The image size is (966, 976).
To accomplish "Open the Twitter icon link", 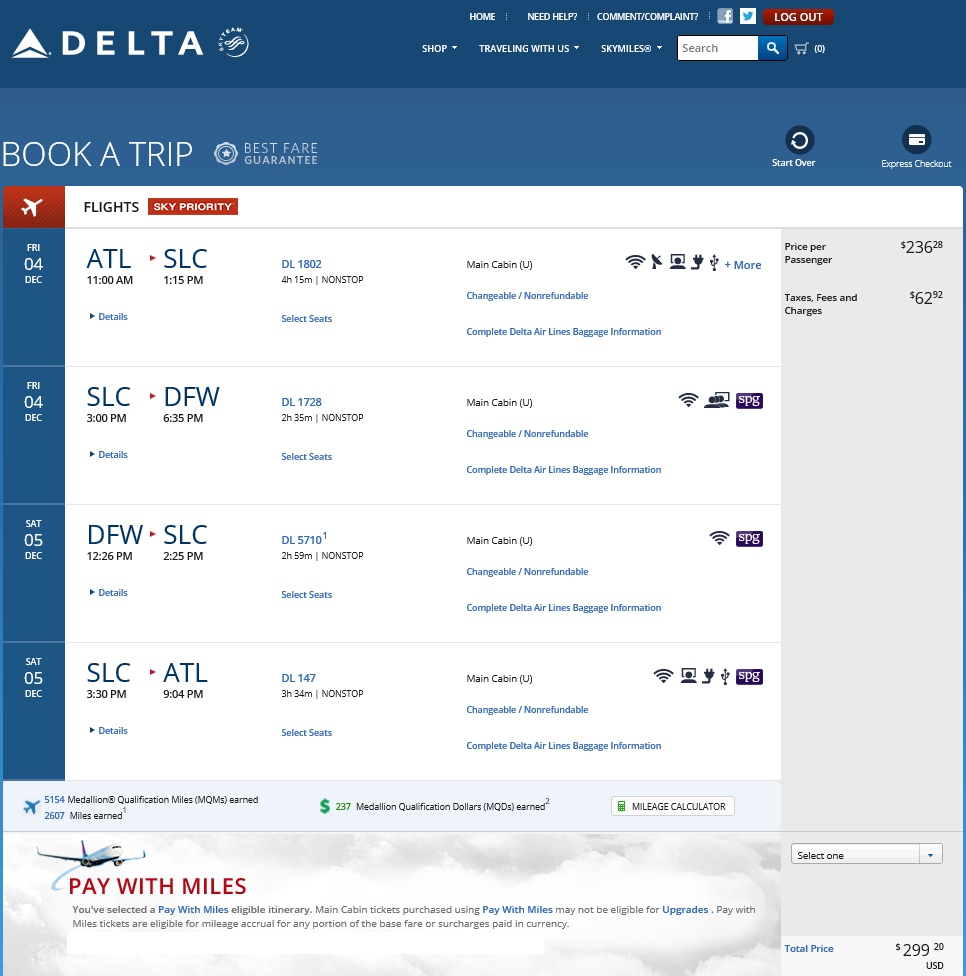I will pyautogui.click(x=748, y=16).
